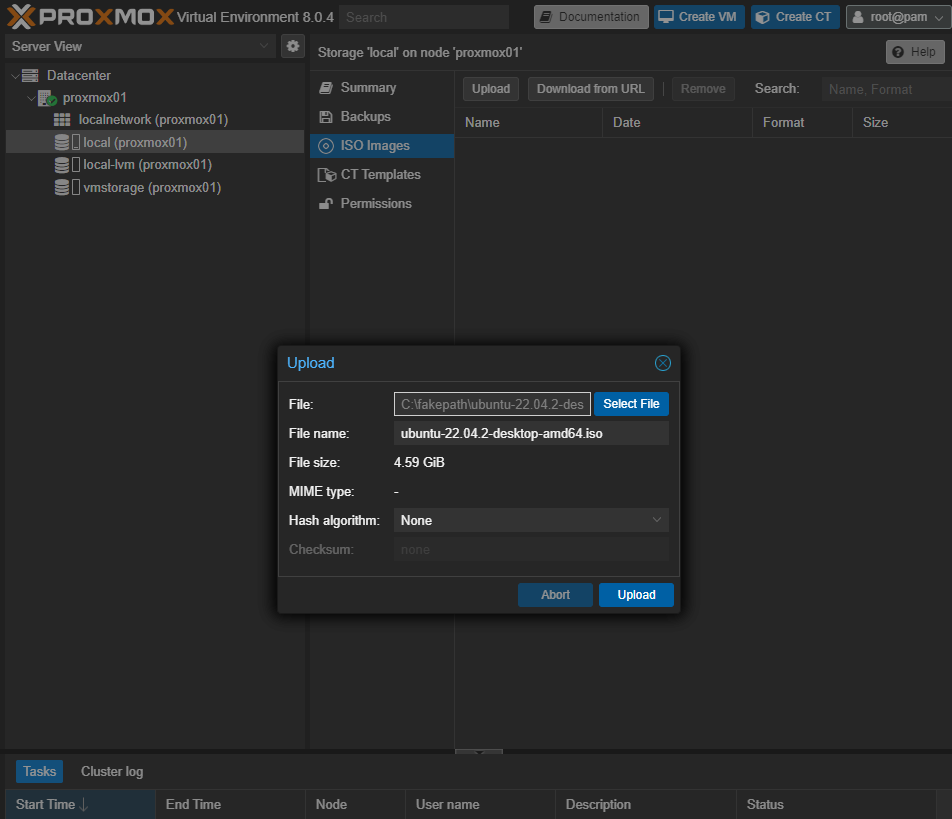952x819 pixels.
Task: Open the CT Templates section
Action: coord(380,174)
